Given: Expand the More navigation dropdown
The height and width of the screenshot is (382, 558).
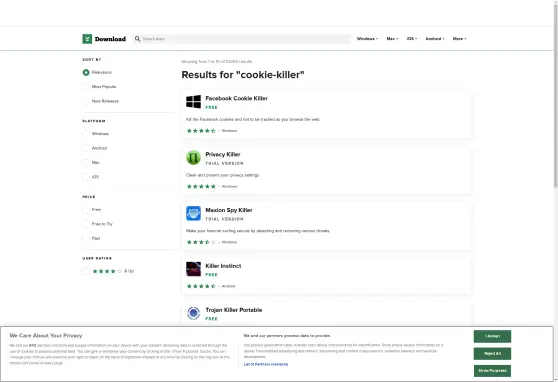Looking at the screenshot, I should 459,39.
